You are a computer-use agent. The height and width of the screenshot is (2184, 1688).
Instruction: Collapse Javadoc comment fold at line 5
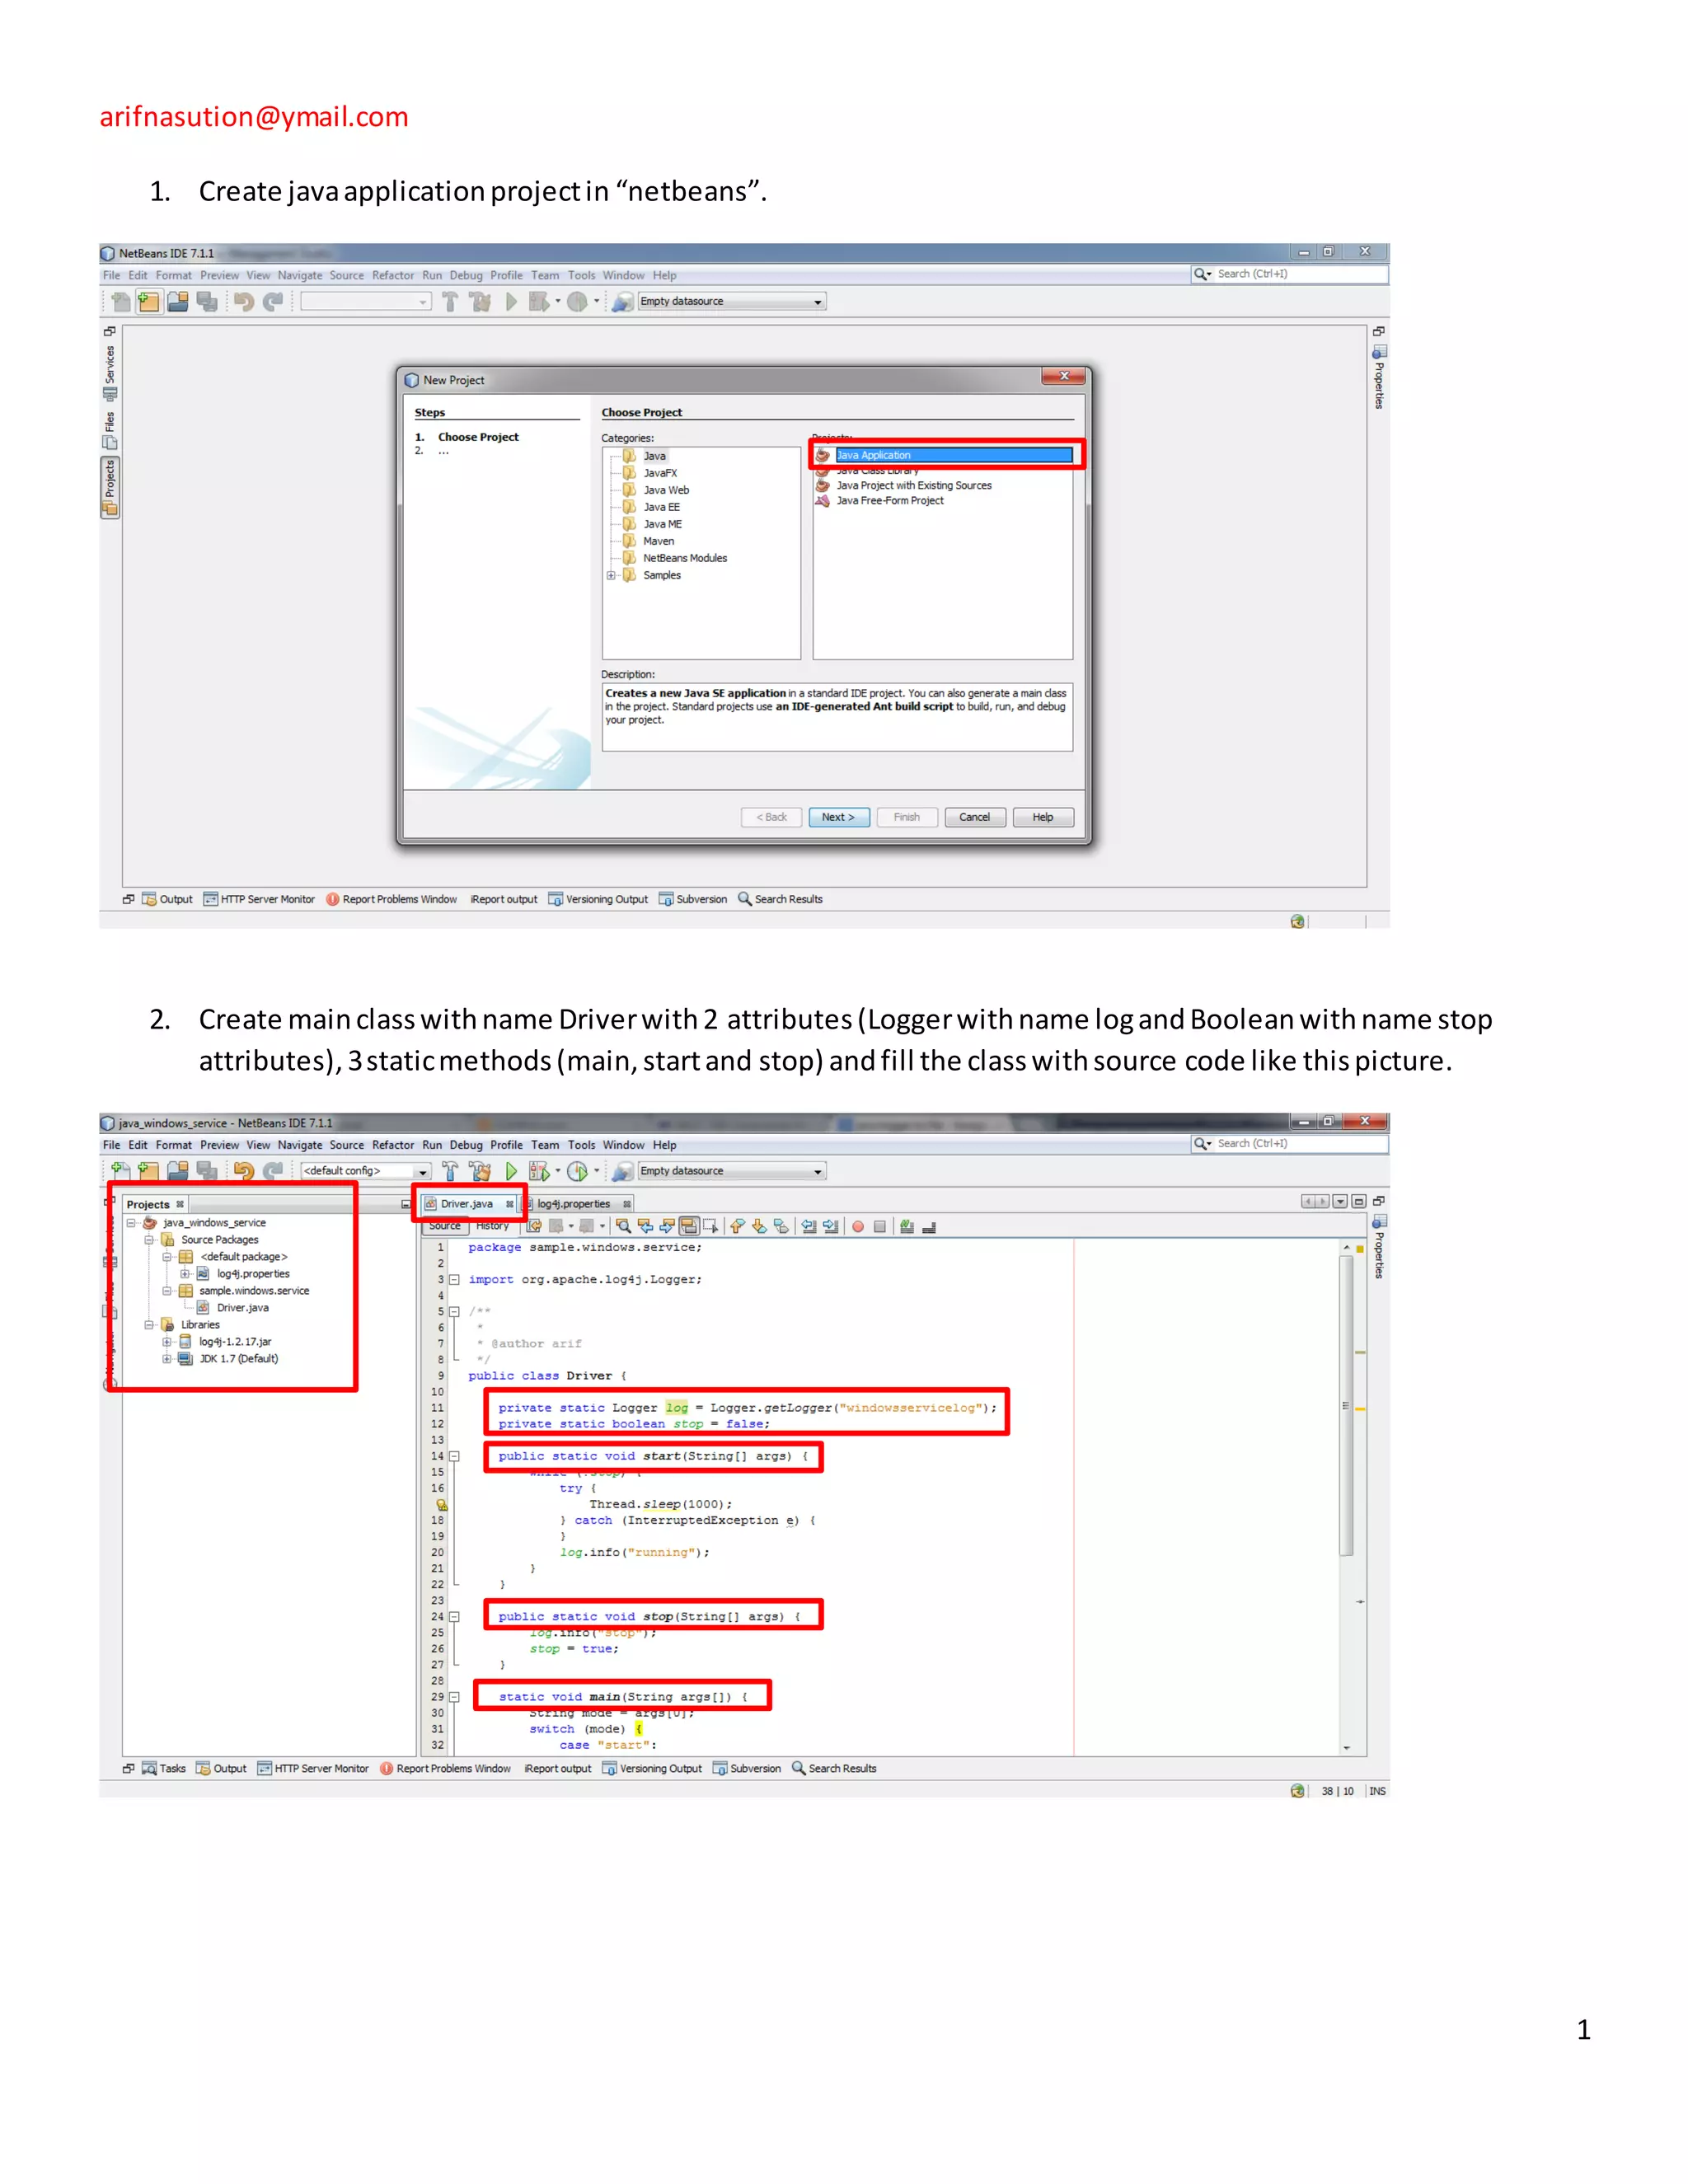(454, 1312)
